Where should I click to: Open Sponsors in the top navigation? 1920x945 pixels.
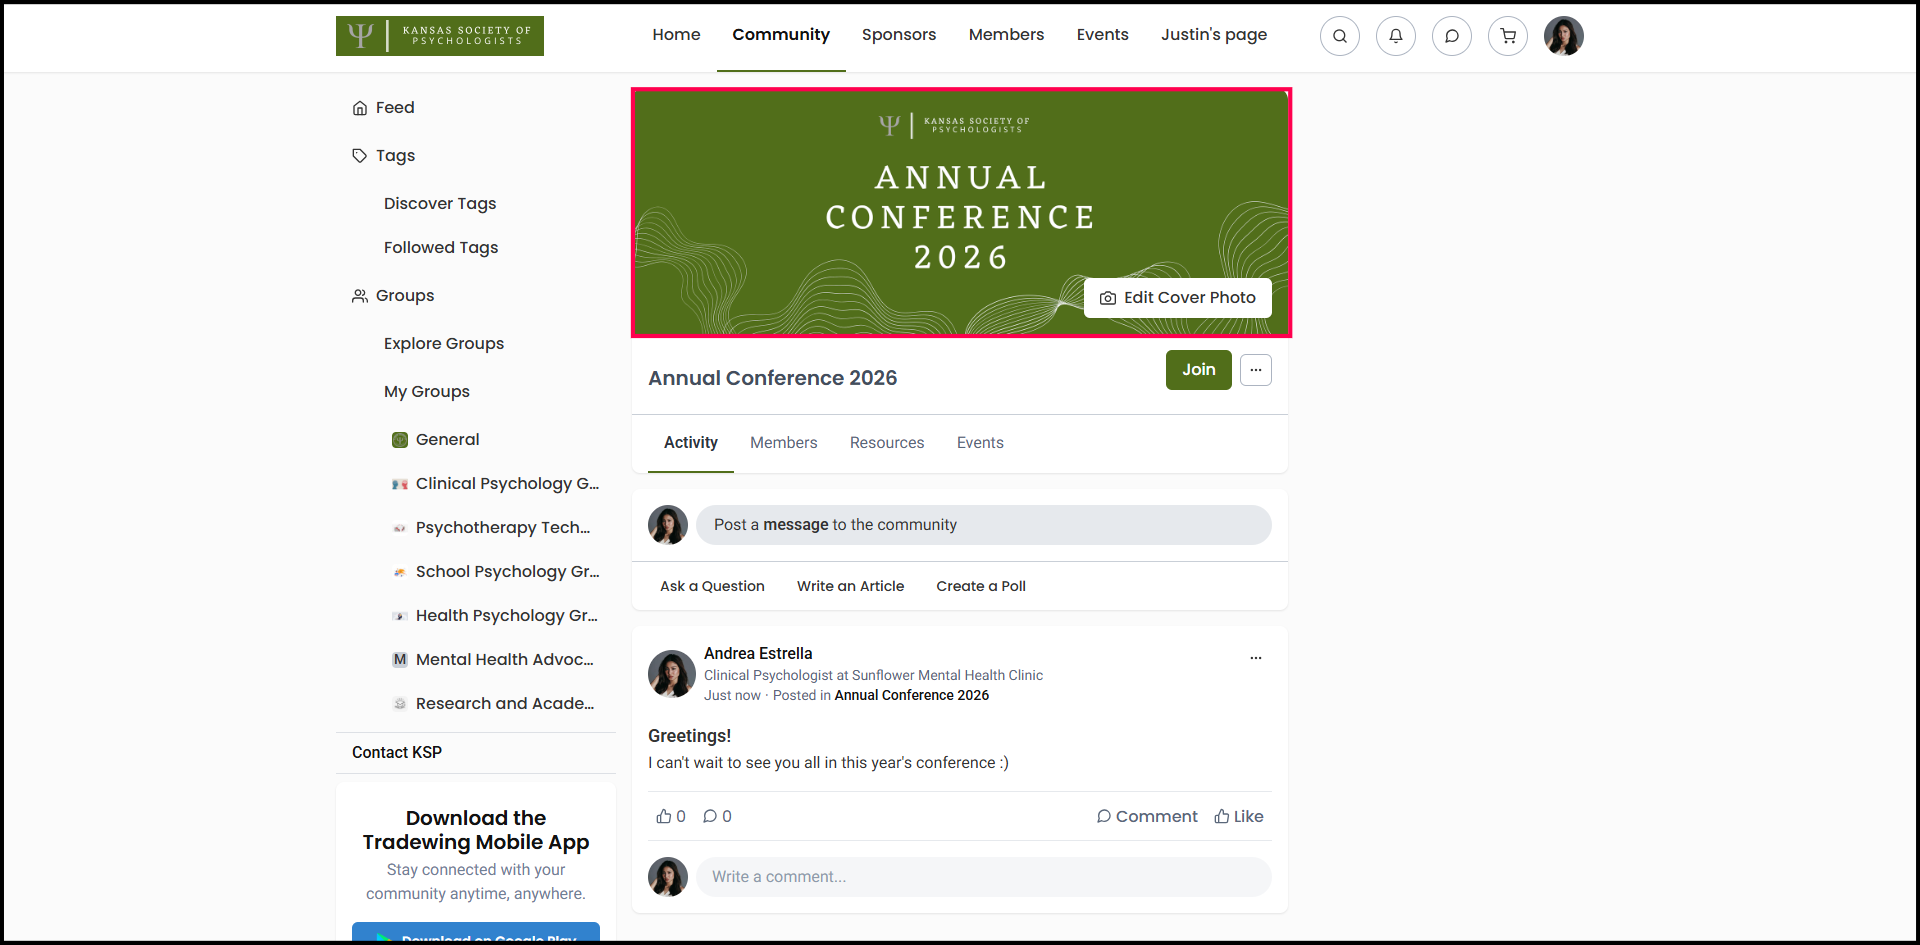[898, 35]
